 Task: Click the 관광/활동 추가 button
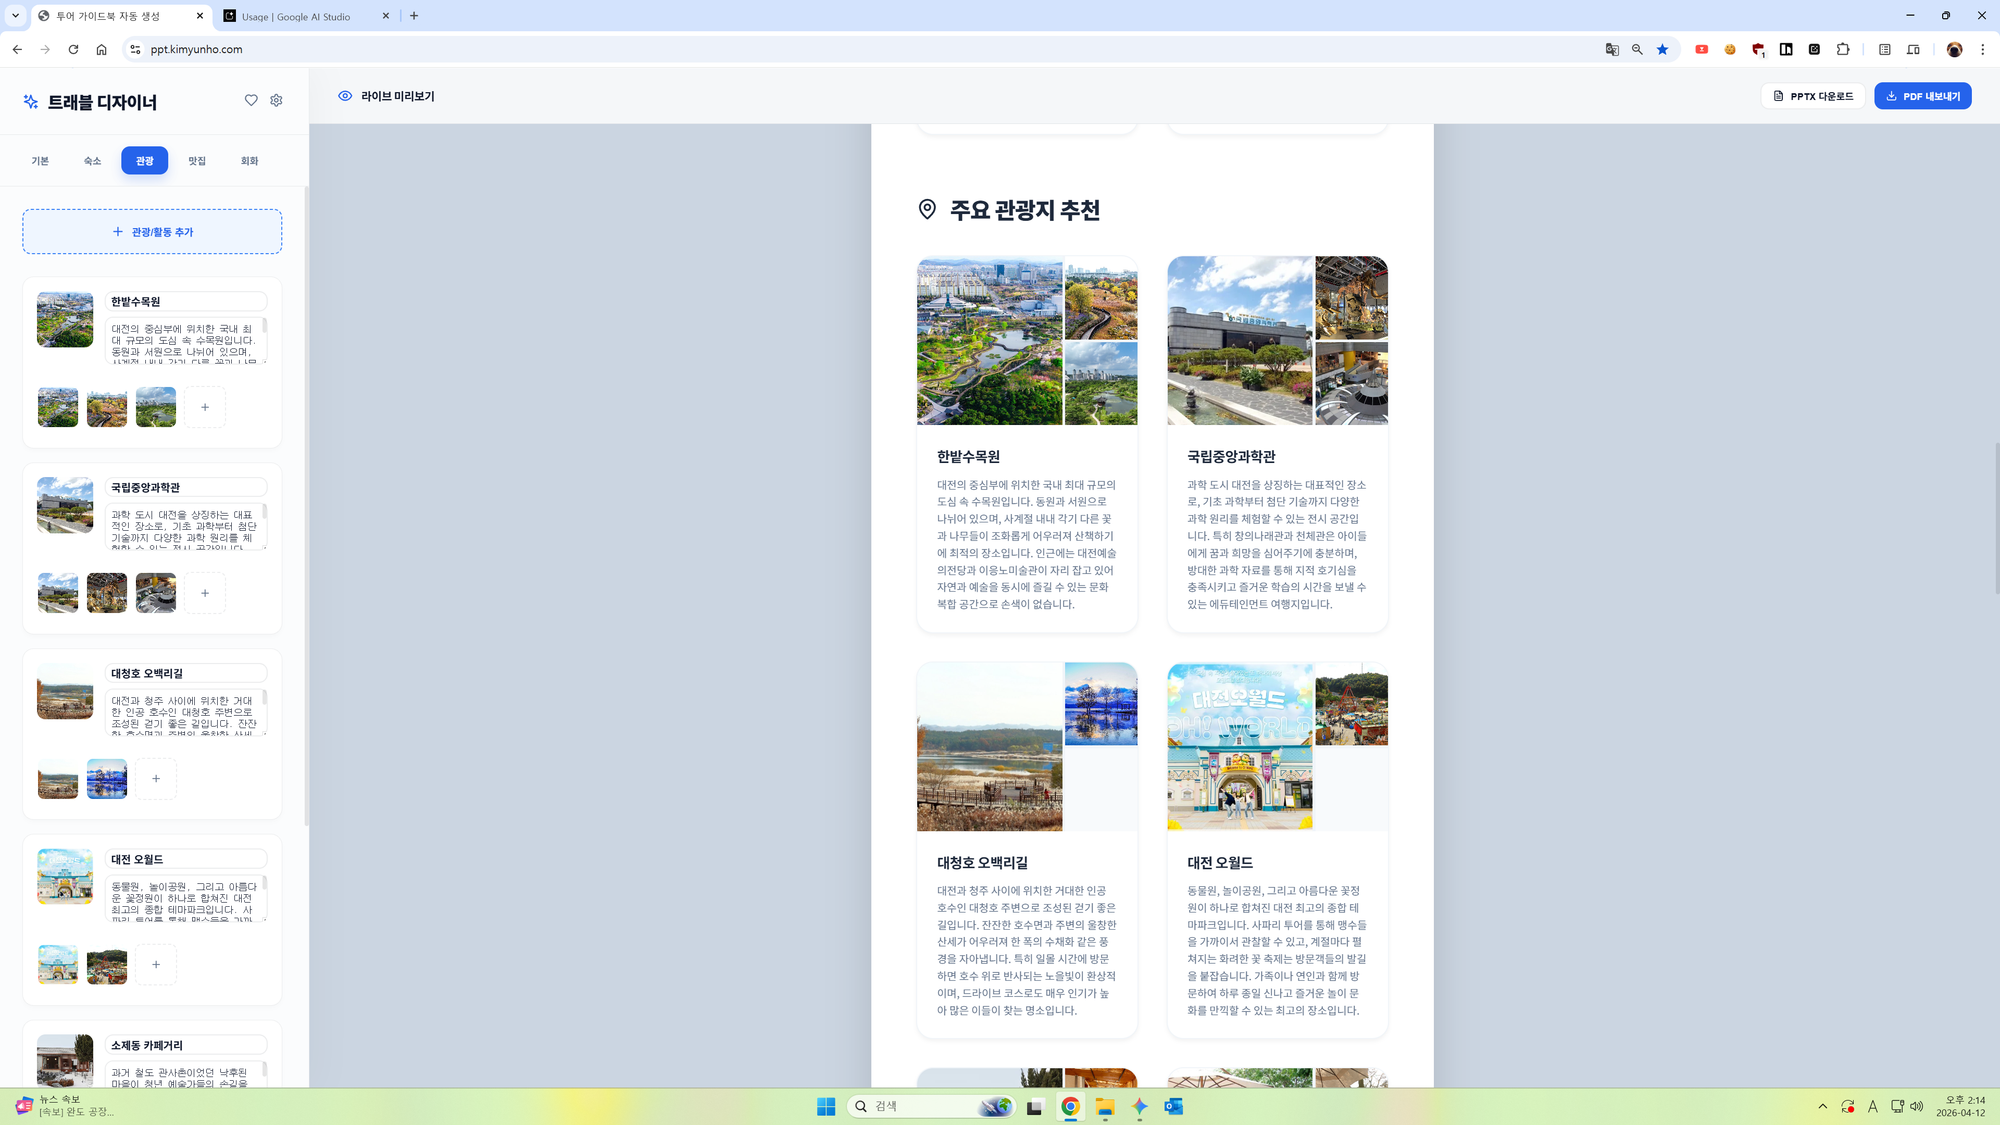(152, 232)
